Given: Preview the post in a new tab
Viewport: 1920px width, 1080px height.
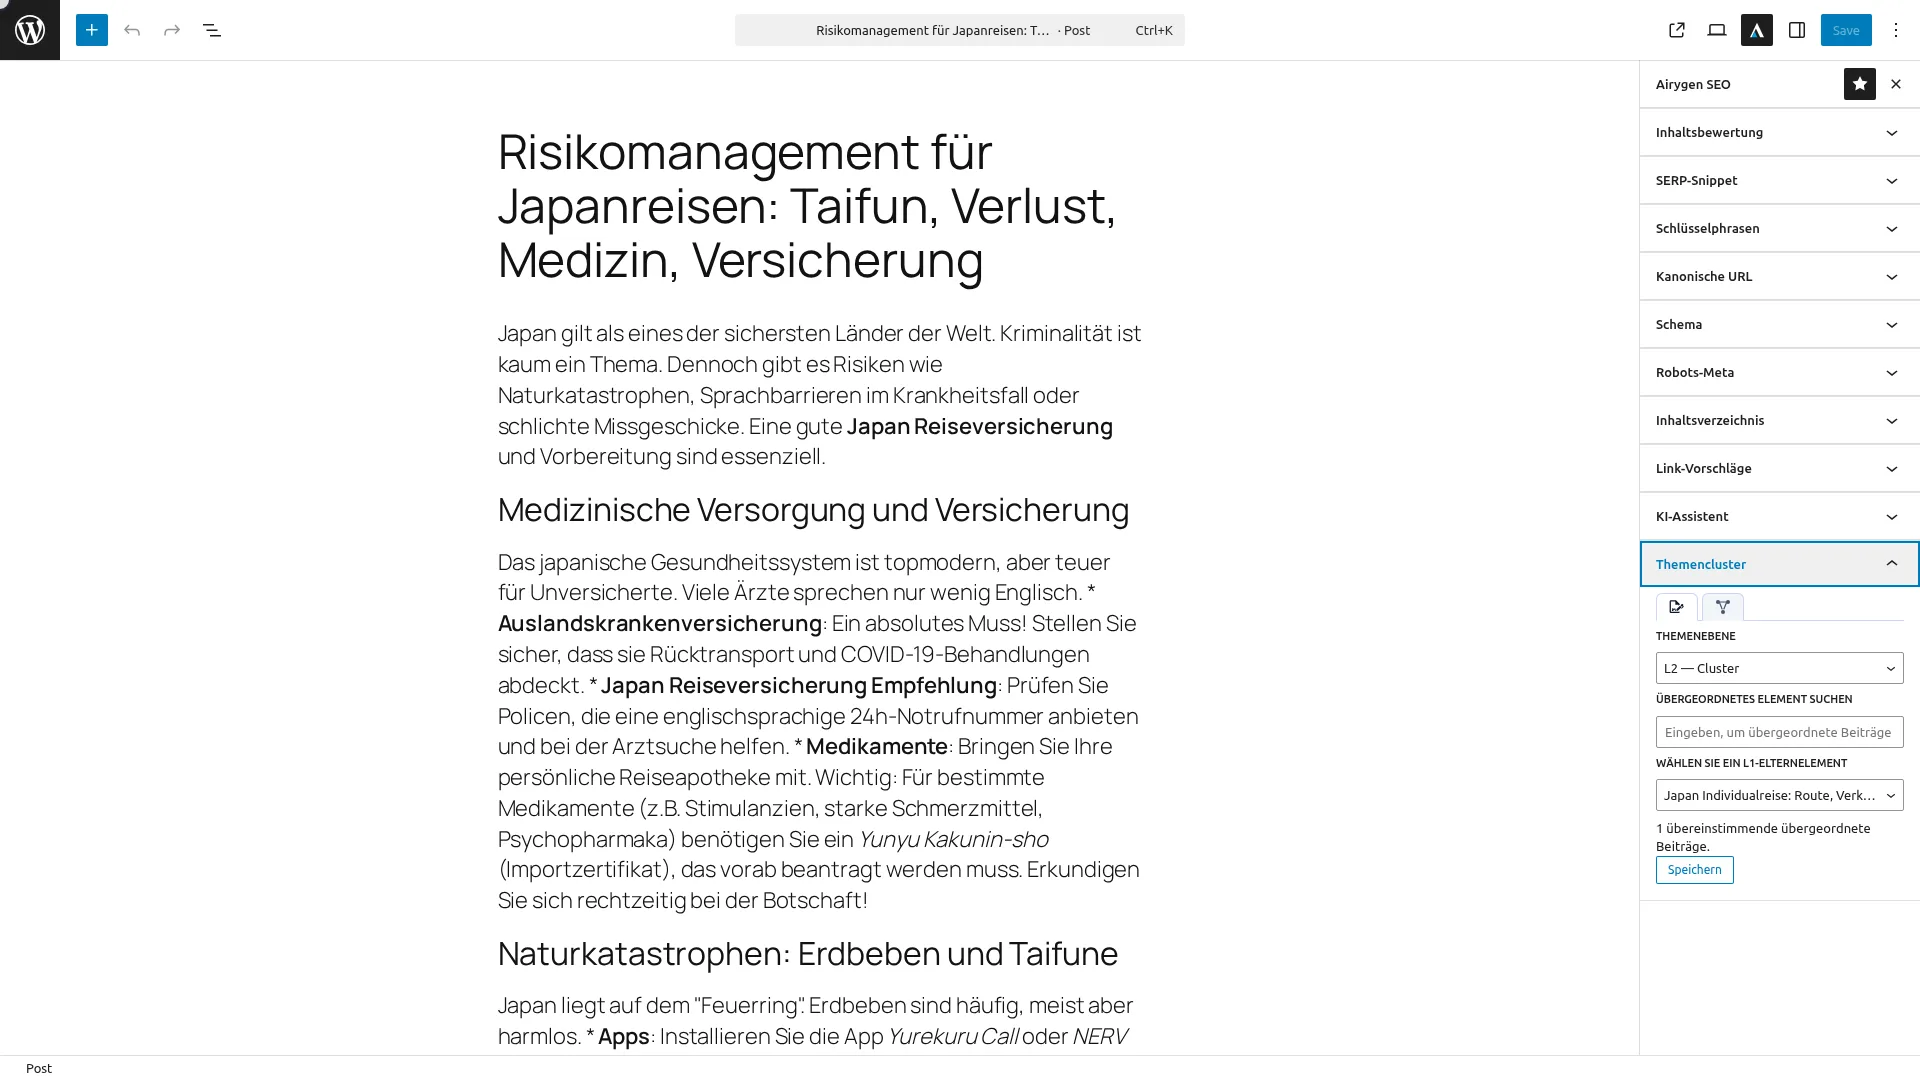Looking at the screenshot, I should point(1676,30).
